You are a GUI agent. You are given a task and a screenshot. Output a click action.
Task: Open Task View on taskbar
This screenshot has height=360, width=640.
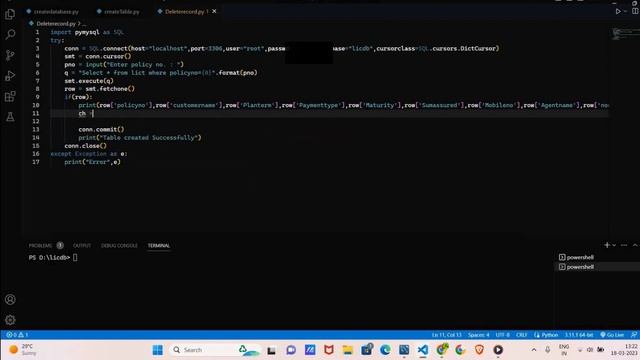click(271, 350)
